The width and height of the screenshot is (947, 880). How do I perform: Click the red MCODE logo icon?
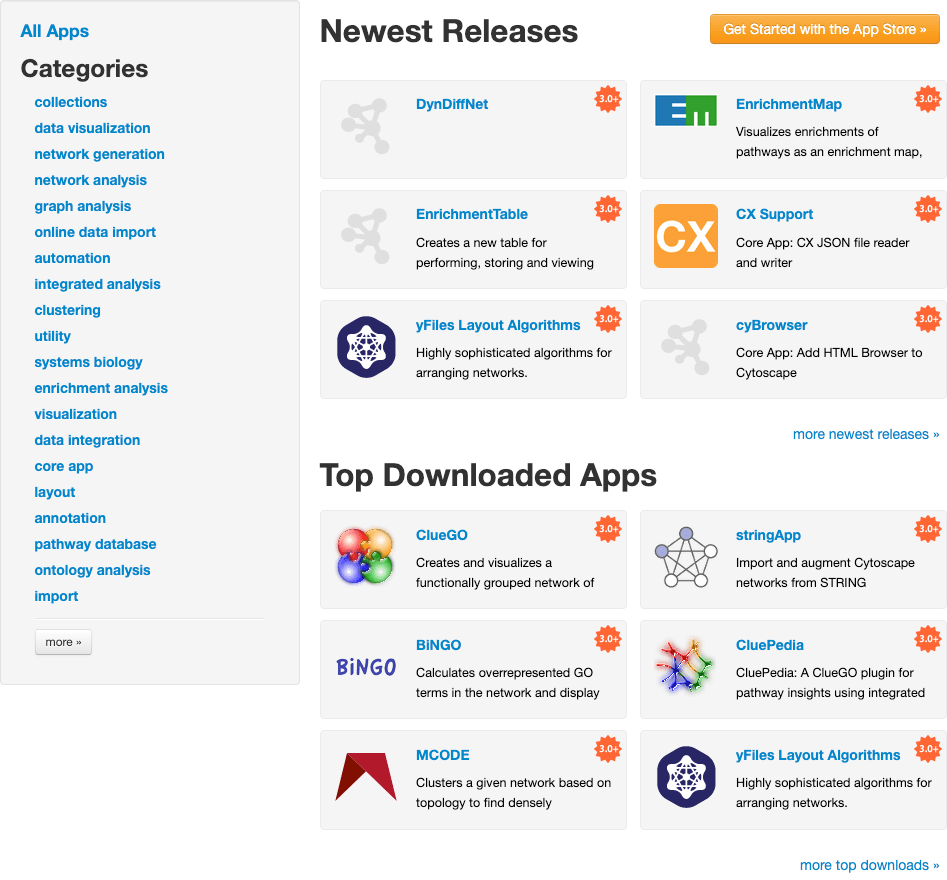(366, 777)
